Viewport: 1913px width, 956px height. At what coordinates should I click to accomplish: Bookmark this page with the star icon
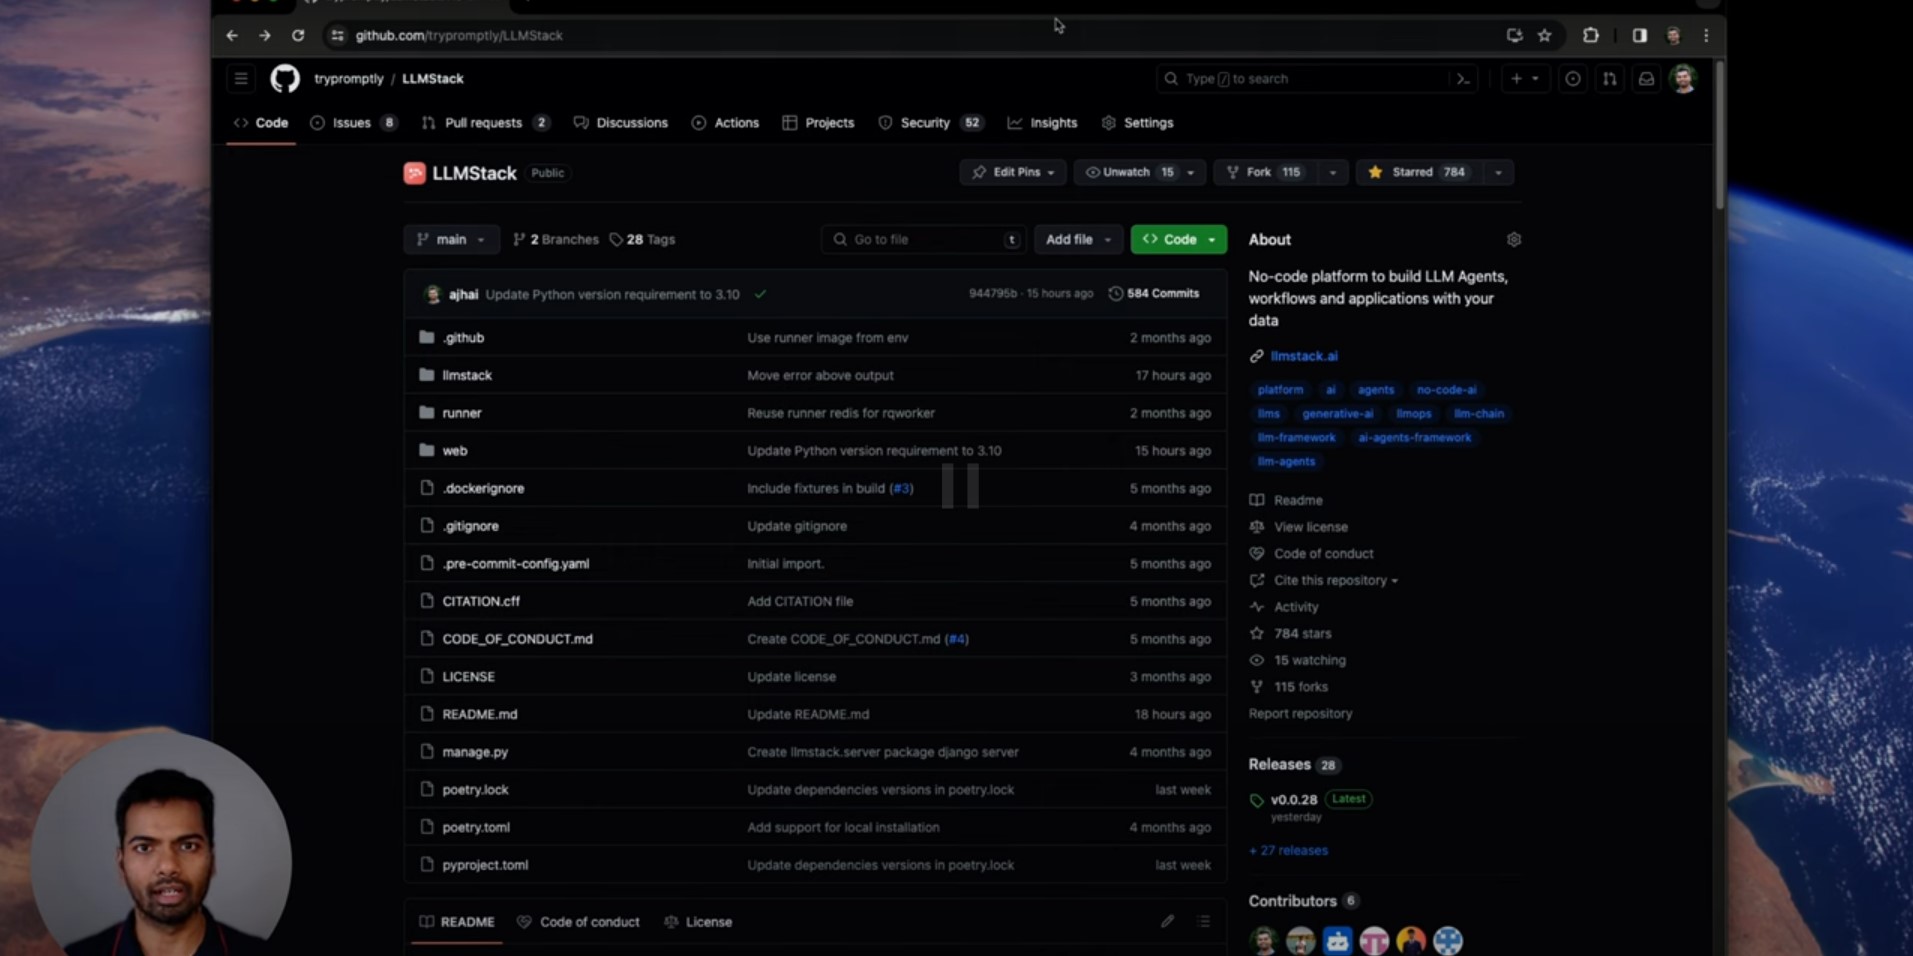click(x=1544, y=35)
